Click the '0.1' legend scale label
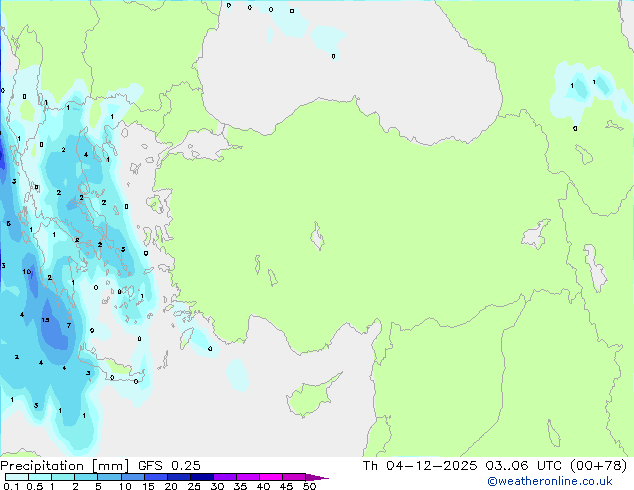Viewport: 634px width, 490px height. [x=11, y=486]
